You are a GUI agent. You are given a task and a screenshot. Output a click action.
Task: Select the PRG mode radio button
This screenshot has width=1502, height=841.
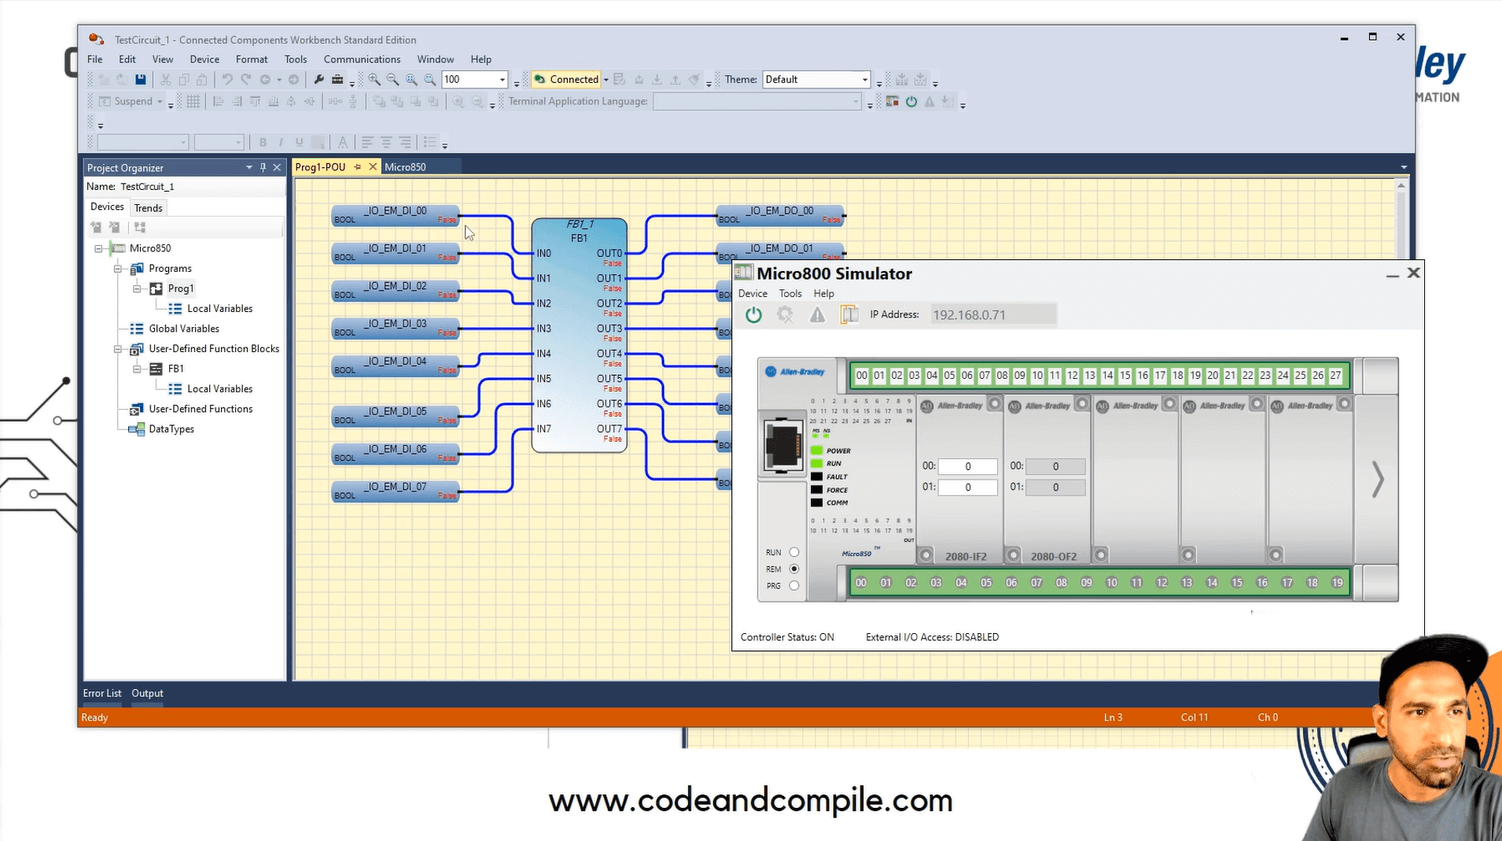click(x=793, y=585)
